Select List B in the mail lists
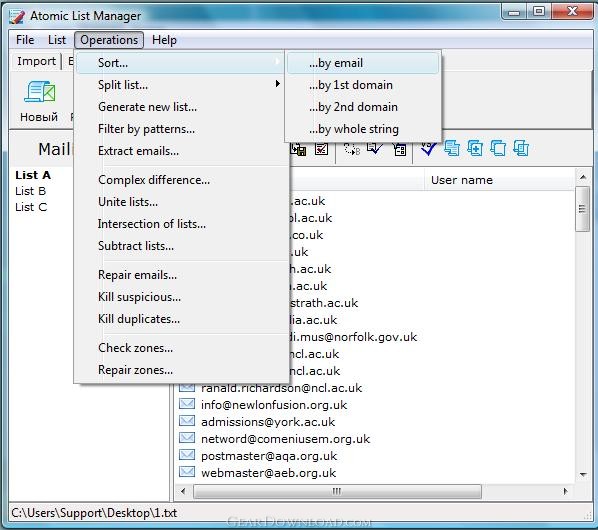The image size is (598, 530). 31,191
